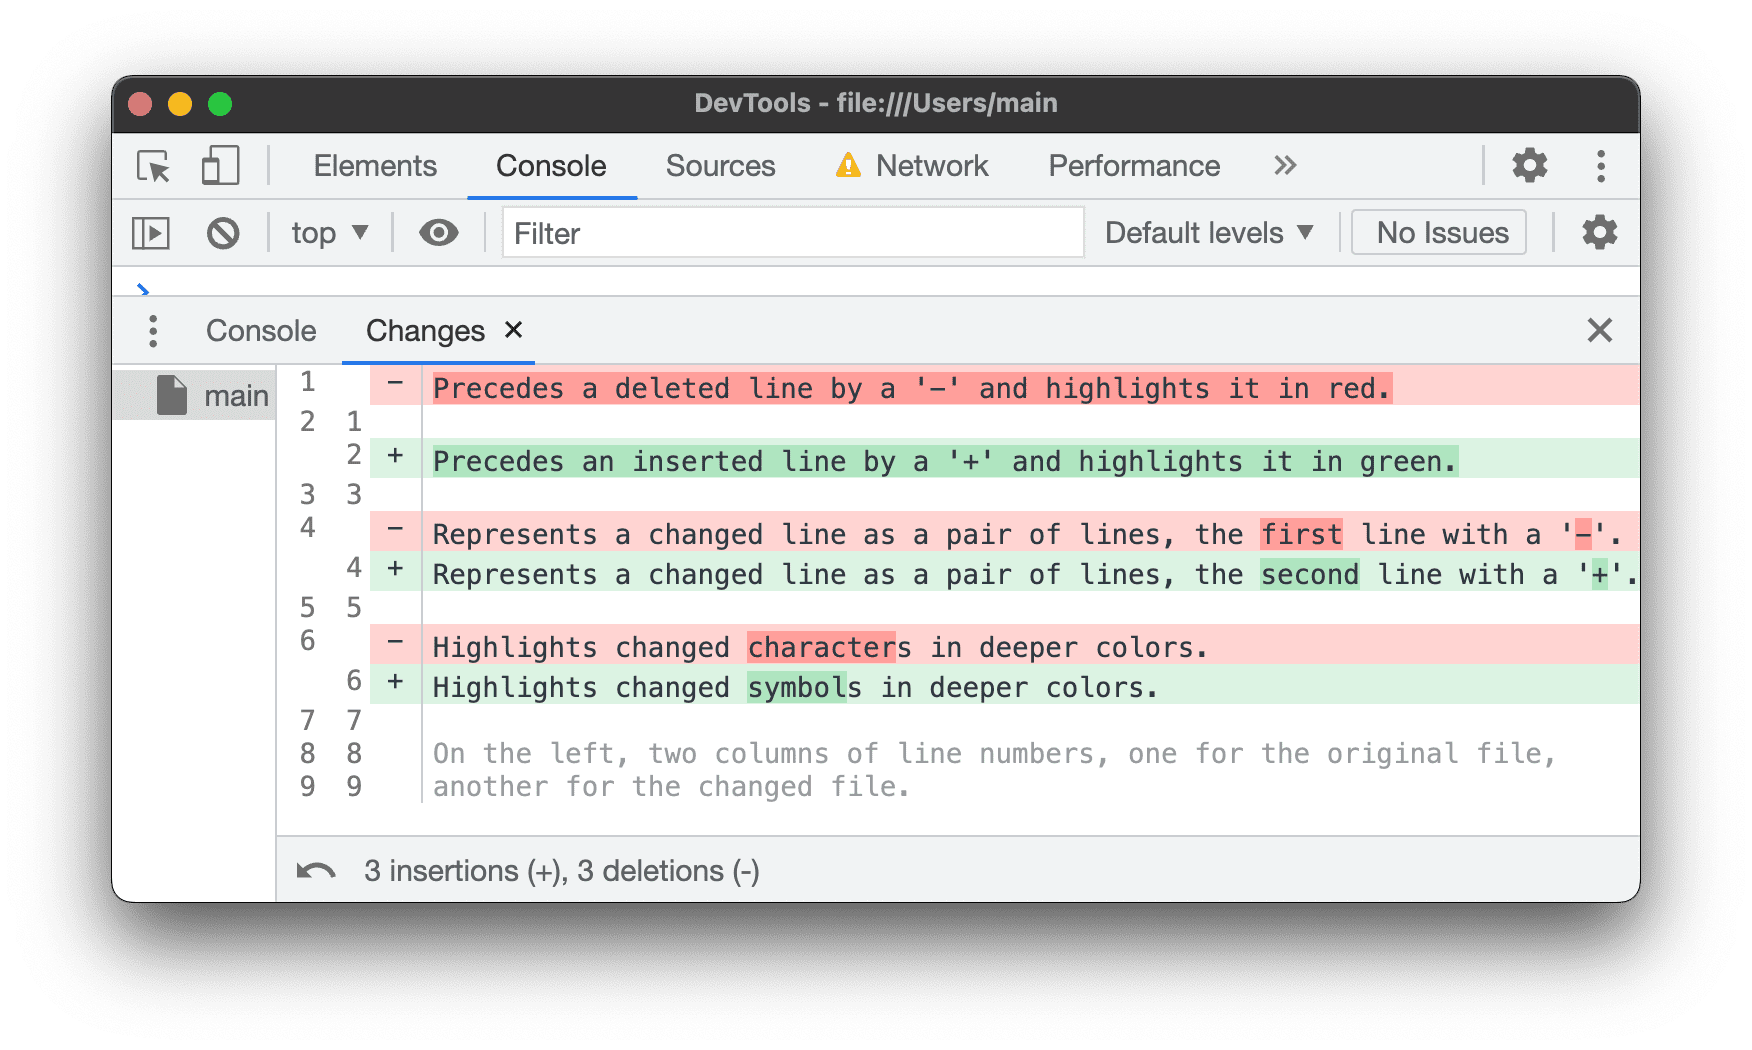
Task: Click inside the Filter input field
Action: (x=793, y=232)
